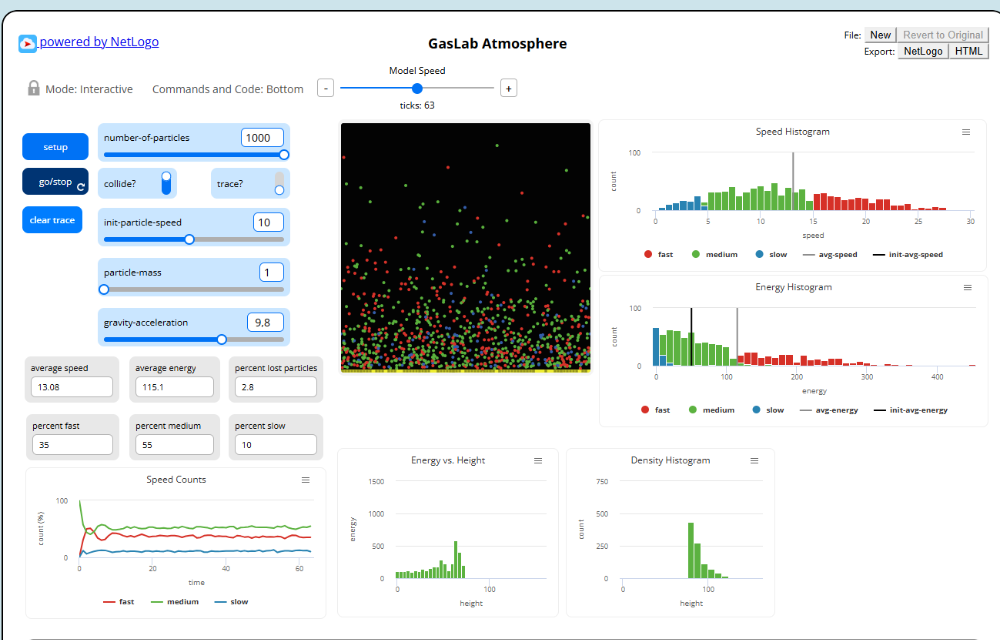Open the Speed Counts chart menu
1000x640 pixels.
pos(305,480)
